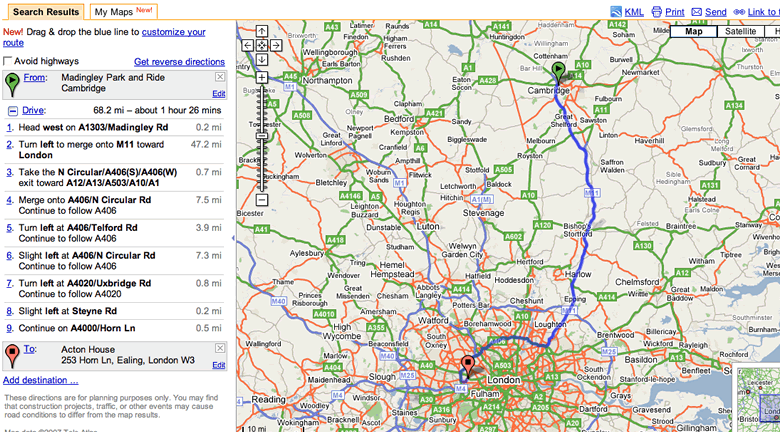Pan the map down with the arrow
Image resolution: width=780 pixels, height=432 pixels.
pyautogui.click(x=262, y=60)
